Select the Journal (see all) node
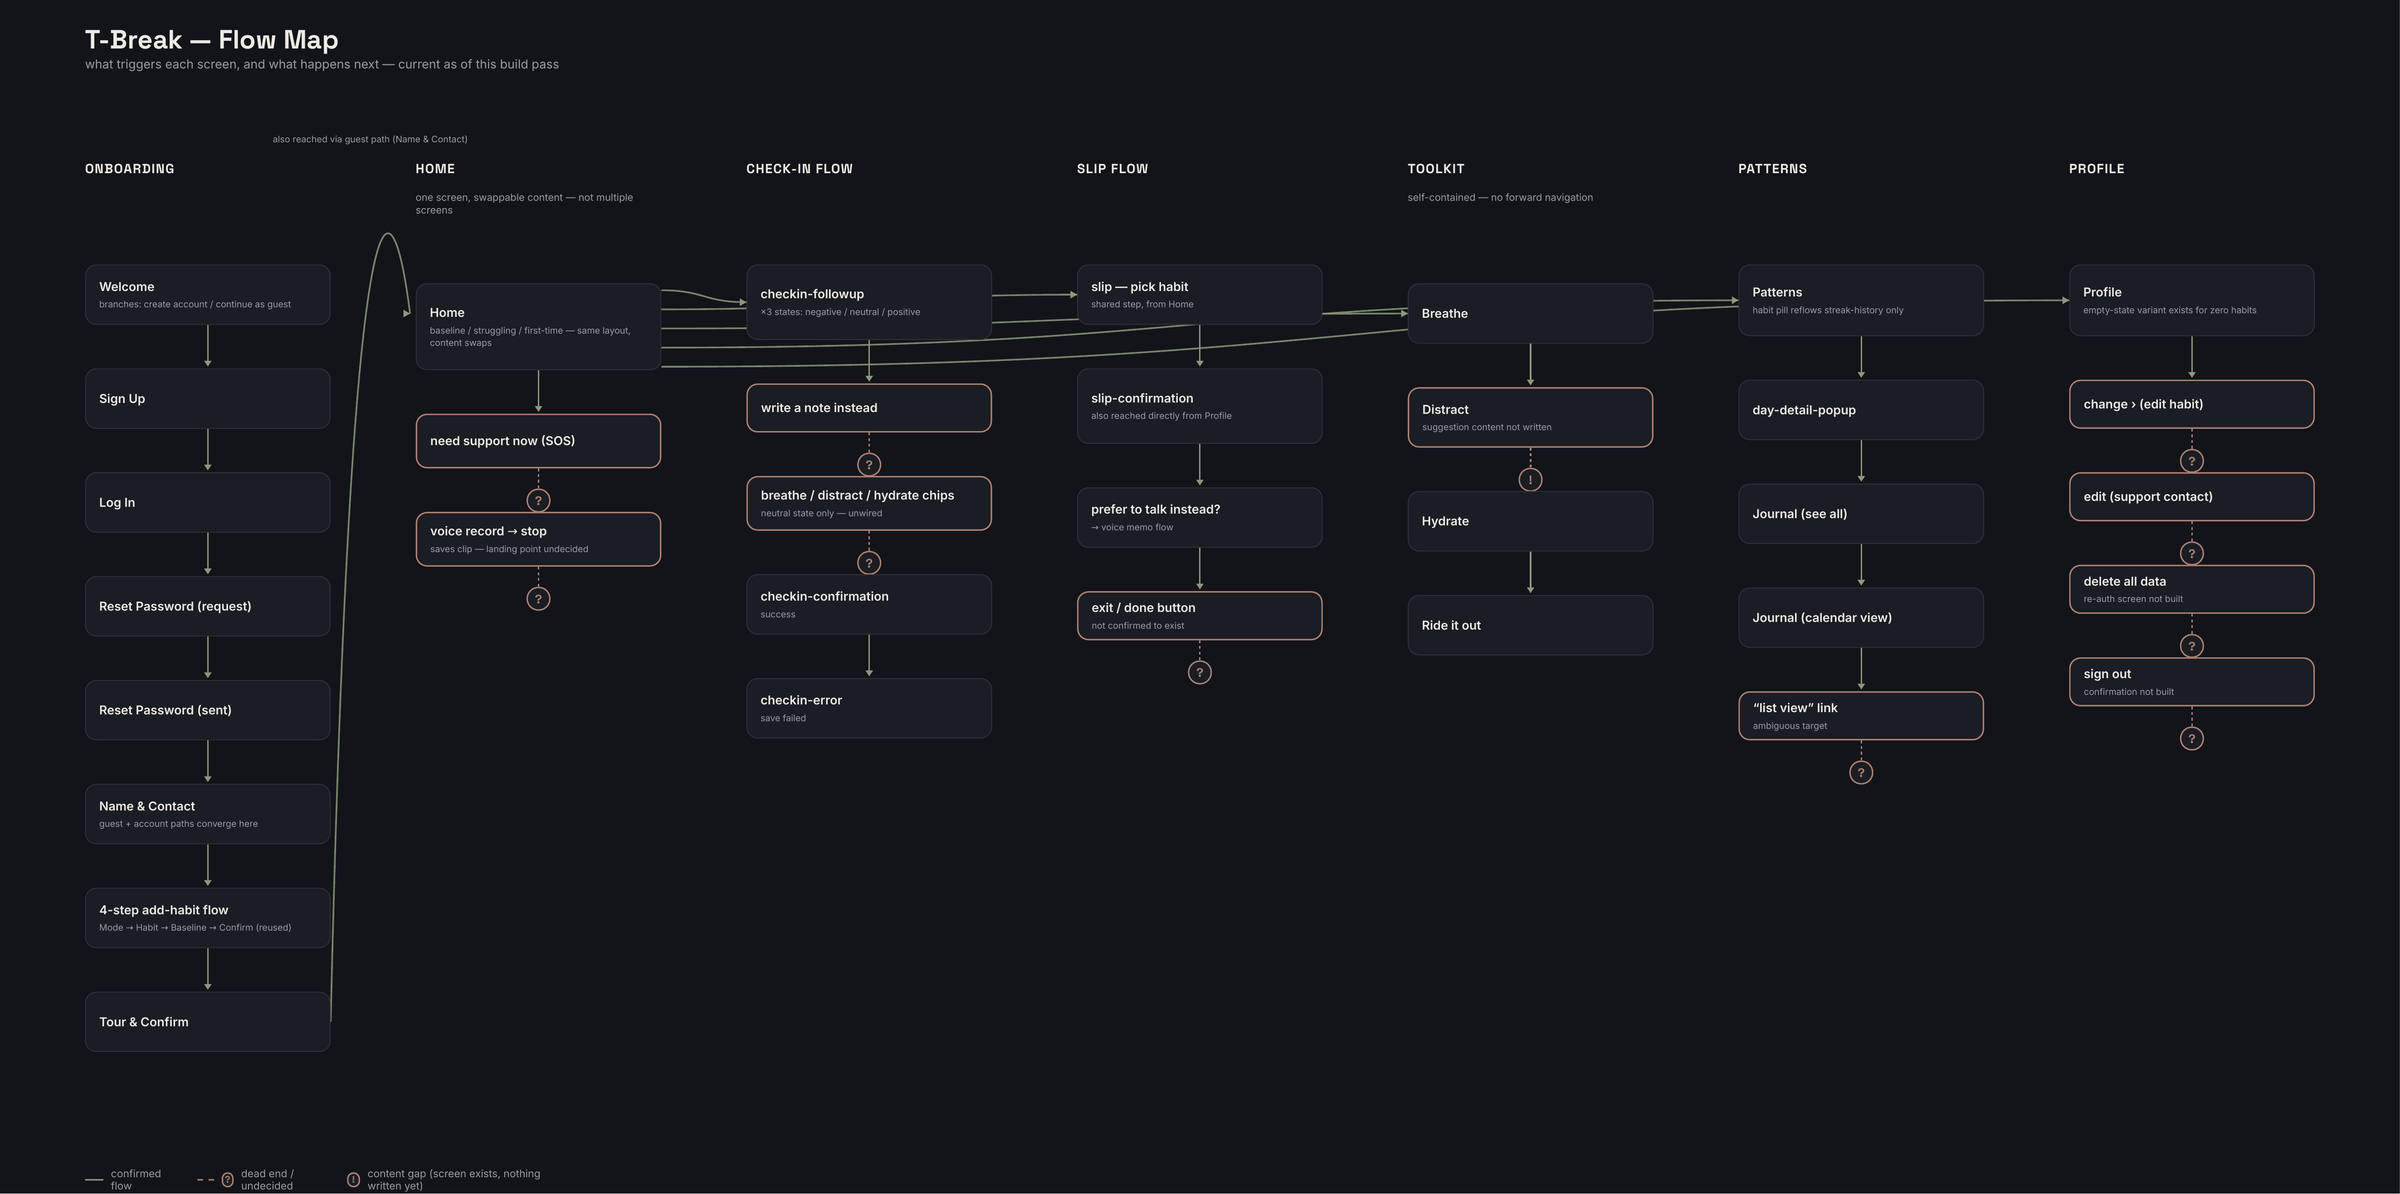 point(1861,514)
